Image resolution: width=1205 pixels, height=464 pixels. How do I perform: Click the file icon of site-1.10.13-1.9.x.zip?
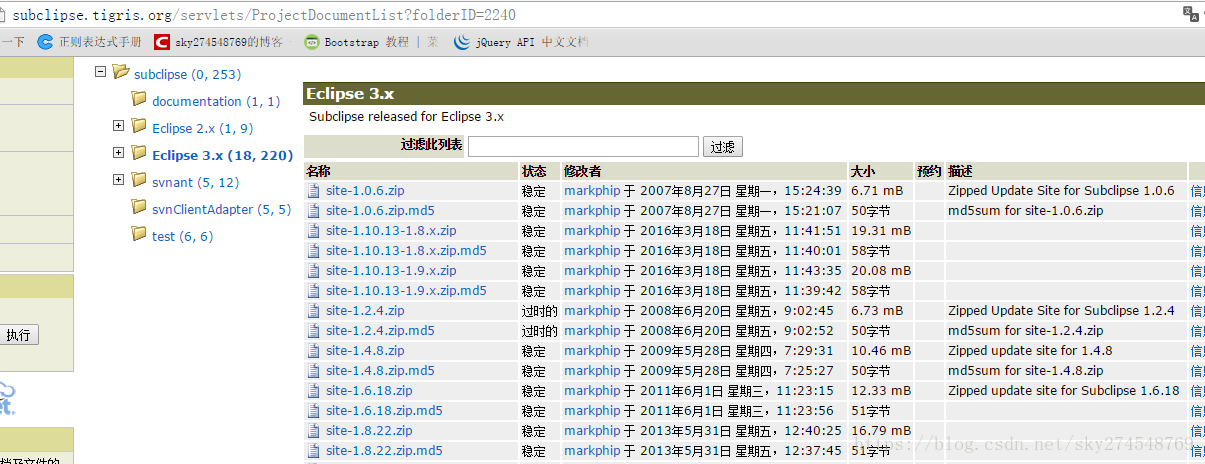[x=314, y=270]
